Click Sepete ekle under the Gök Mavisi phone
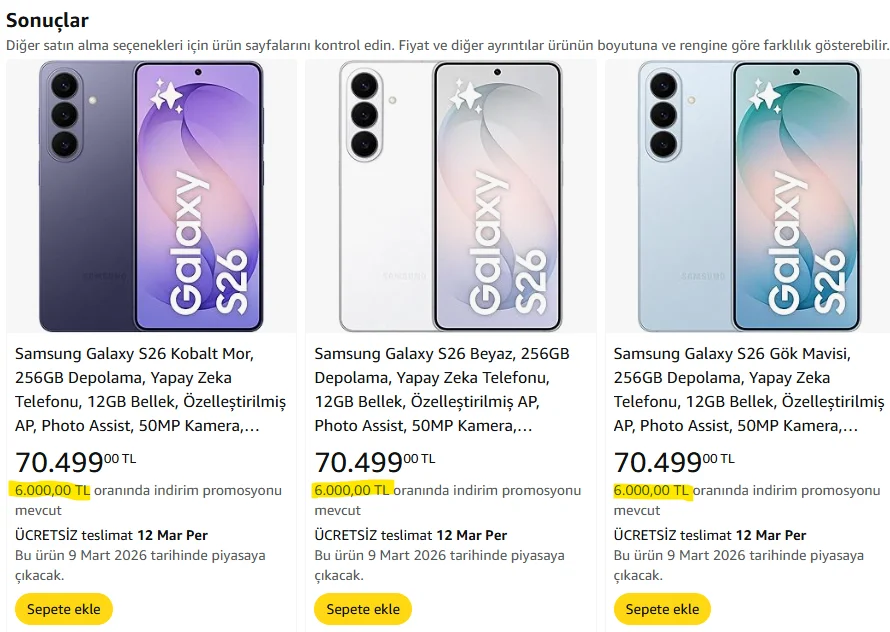The height and width of the screenshot is (632, 890). (662, 609)
